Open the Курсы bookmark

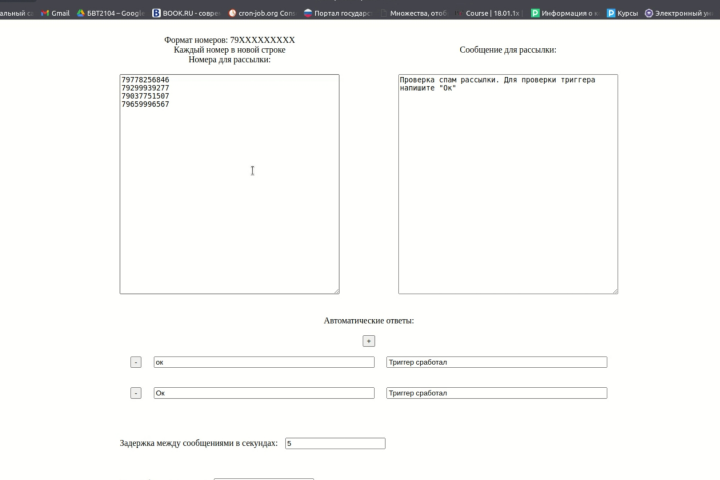tap(622, 13)
